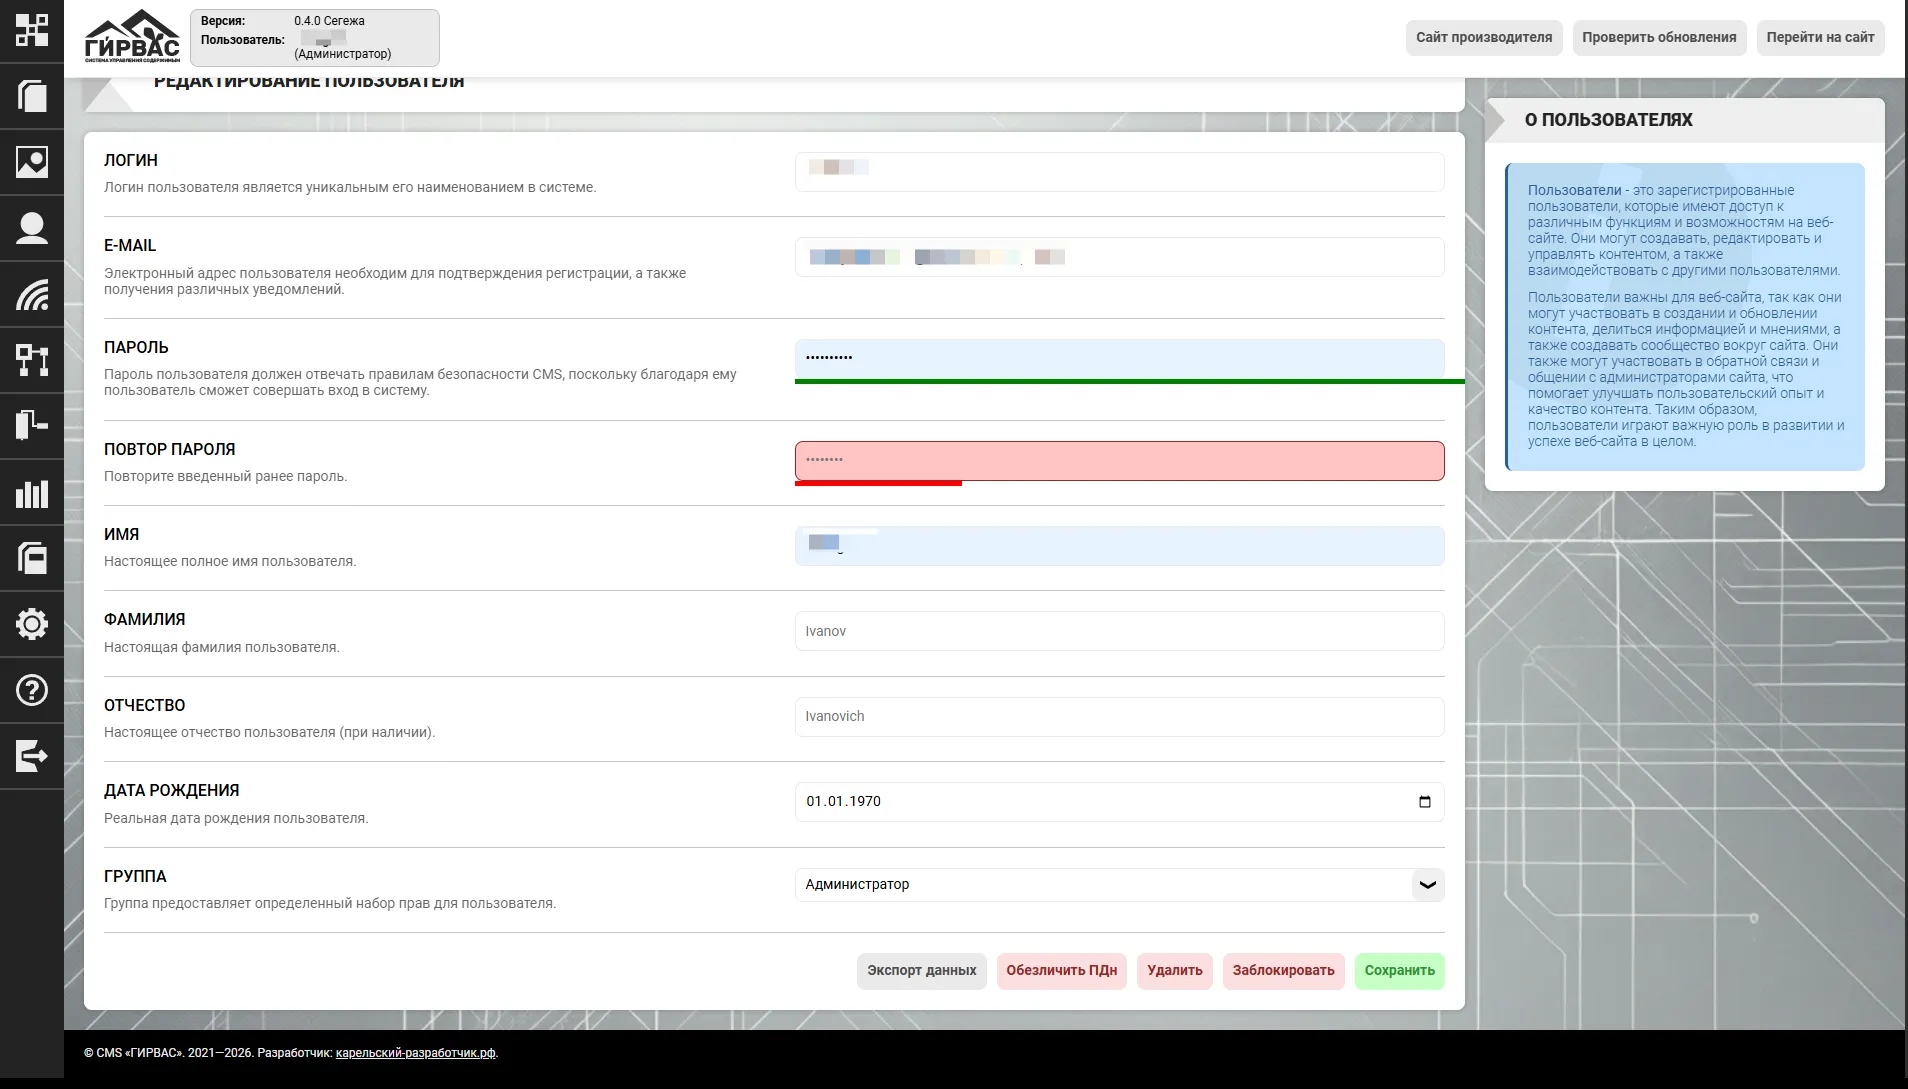The height and width of the screenshot is (1089, 1908).
Task: Focus the Отчество field with Ivanovich placeholder
Action: point(1119,717)
